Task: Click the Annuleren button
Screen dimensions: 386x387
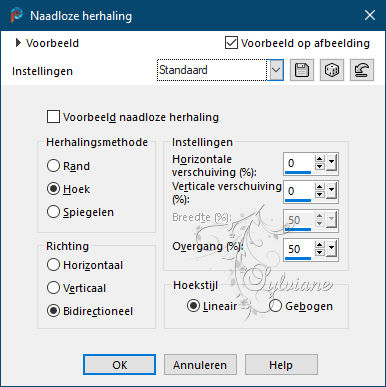Action: pos(200,365)
